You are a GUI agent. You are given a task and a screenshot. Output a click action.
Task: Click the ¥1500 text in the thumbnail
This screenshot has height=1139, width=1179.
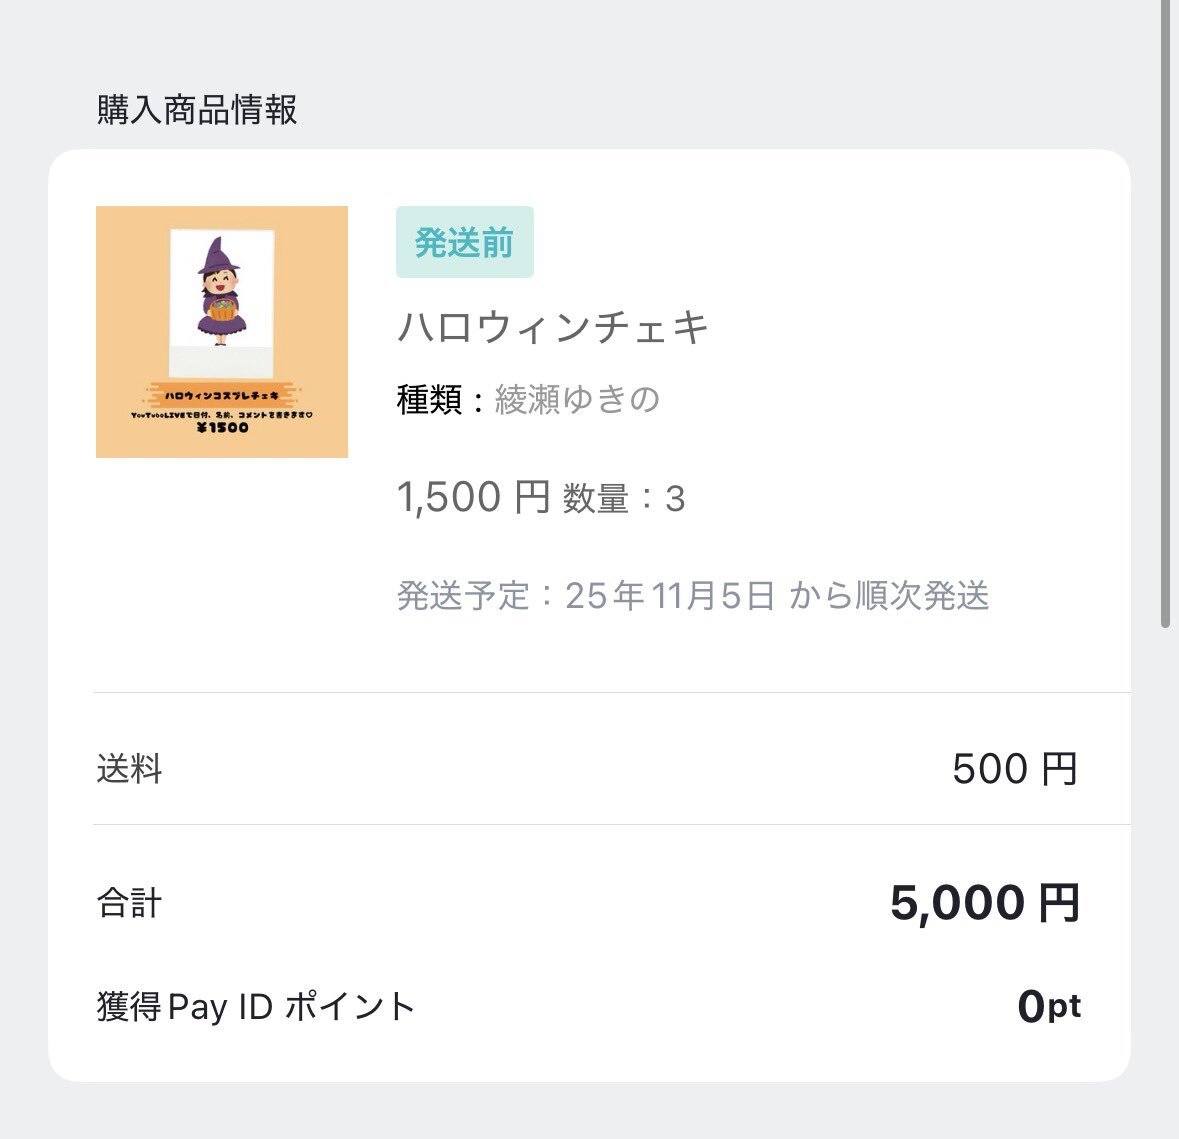[x=222, y=427]
